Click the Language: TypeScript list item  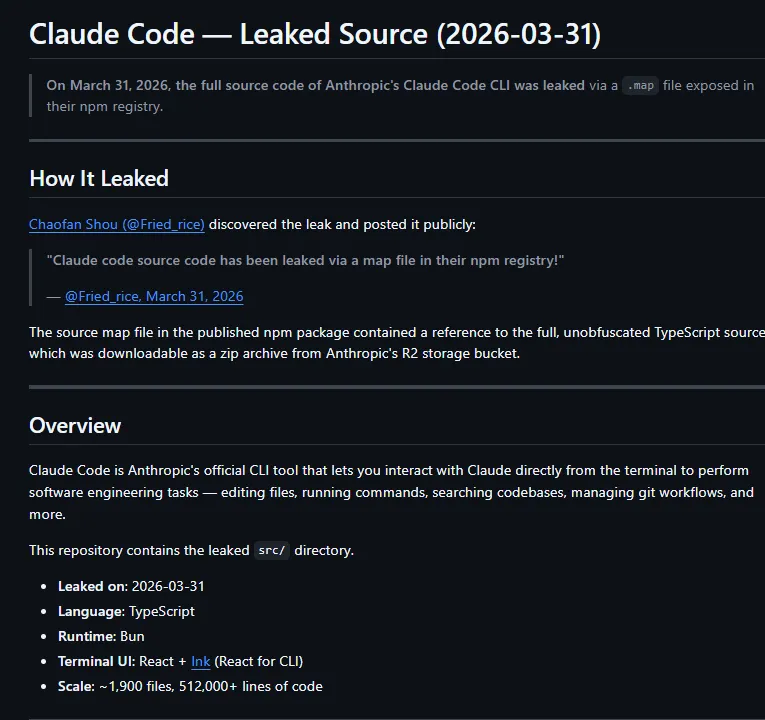click(126, 611)
